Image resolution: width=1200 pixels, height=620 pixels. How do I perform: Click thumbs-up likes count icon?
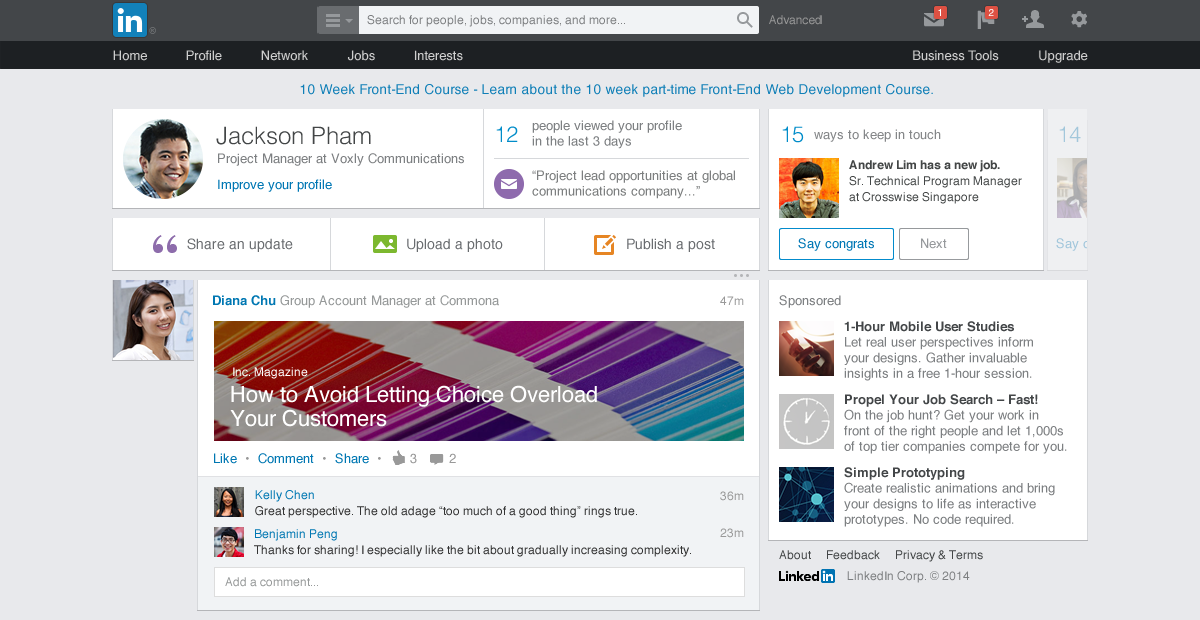point(399,459)
